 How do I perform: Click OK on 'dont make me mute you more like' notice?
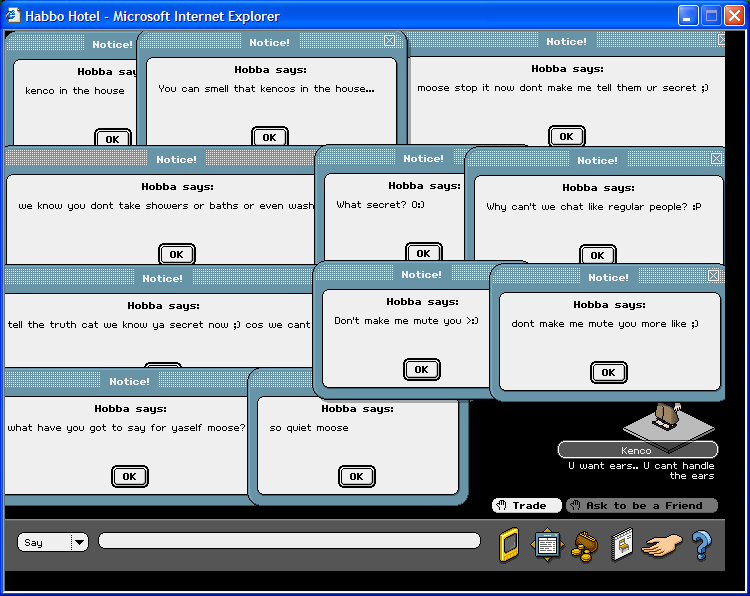click(608, 372)
